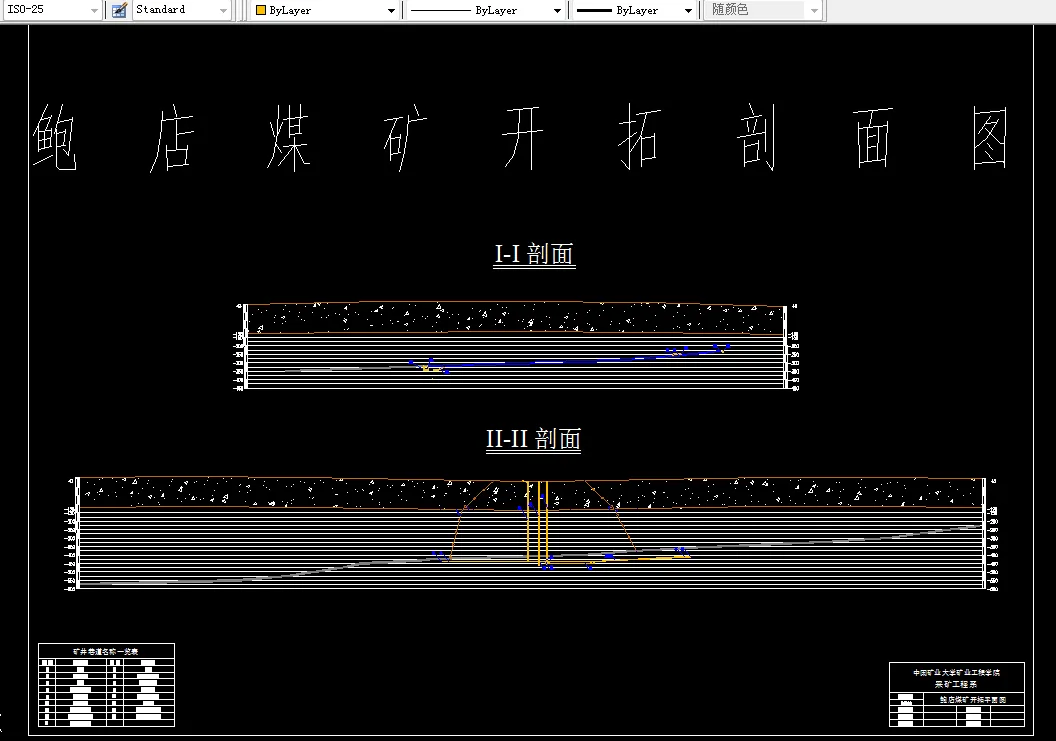Open the ByLayer linetype dropdown with thin line

tap(486, 11)
